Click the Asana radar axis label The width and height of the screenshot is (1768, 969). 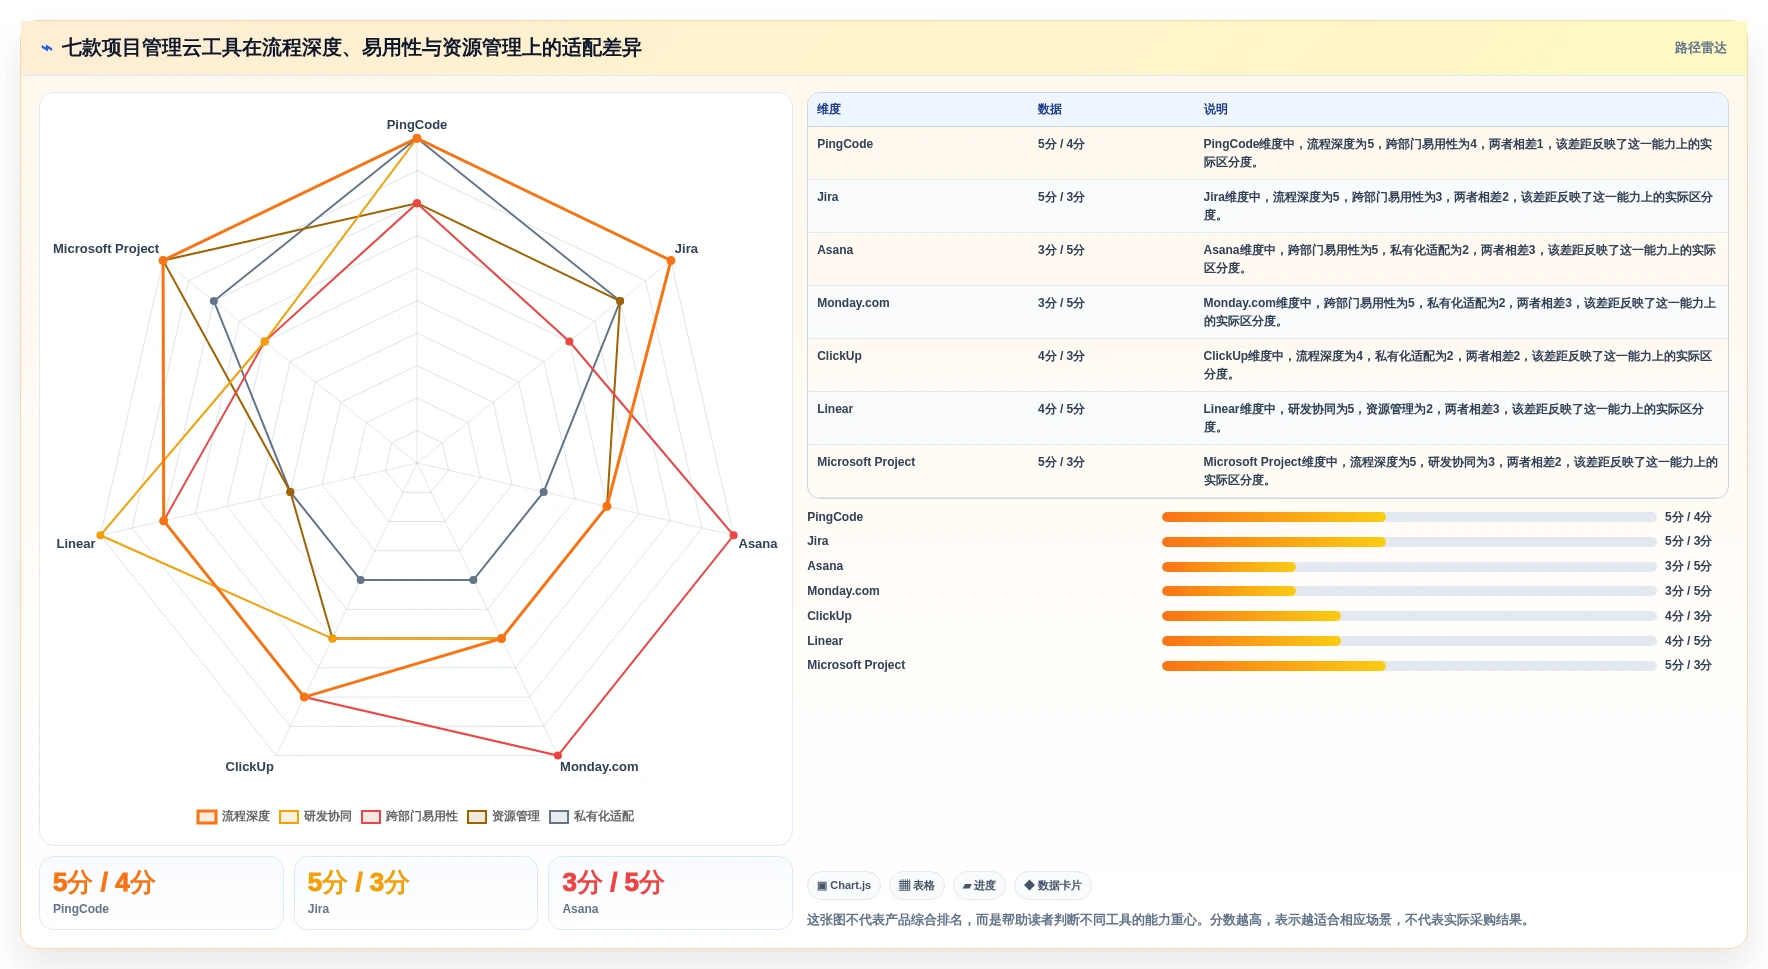coord(758,544)
